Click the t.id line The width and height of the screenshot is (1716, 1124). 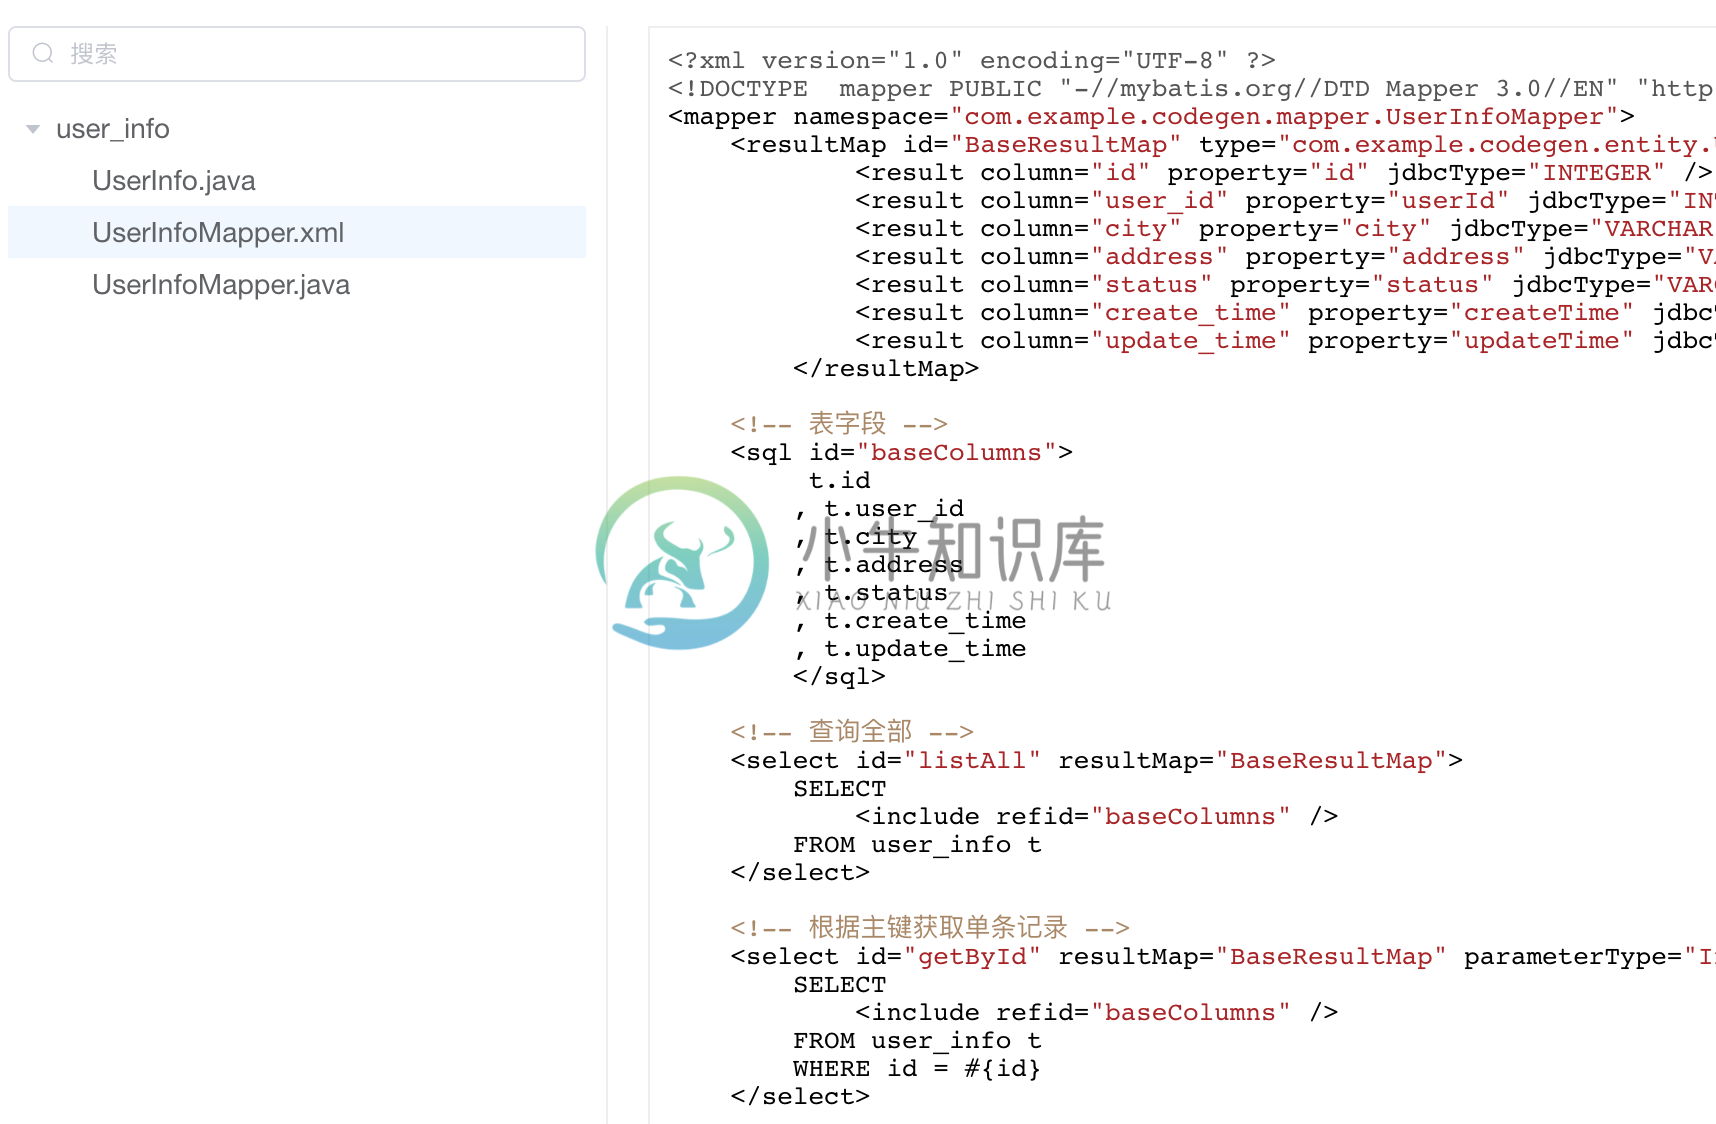(x=839, y=481)
